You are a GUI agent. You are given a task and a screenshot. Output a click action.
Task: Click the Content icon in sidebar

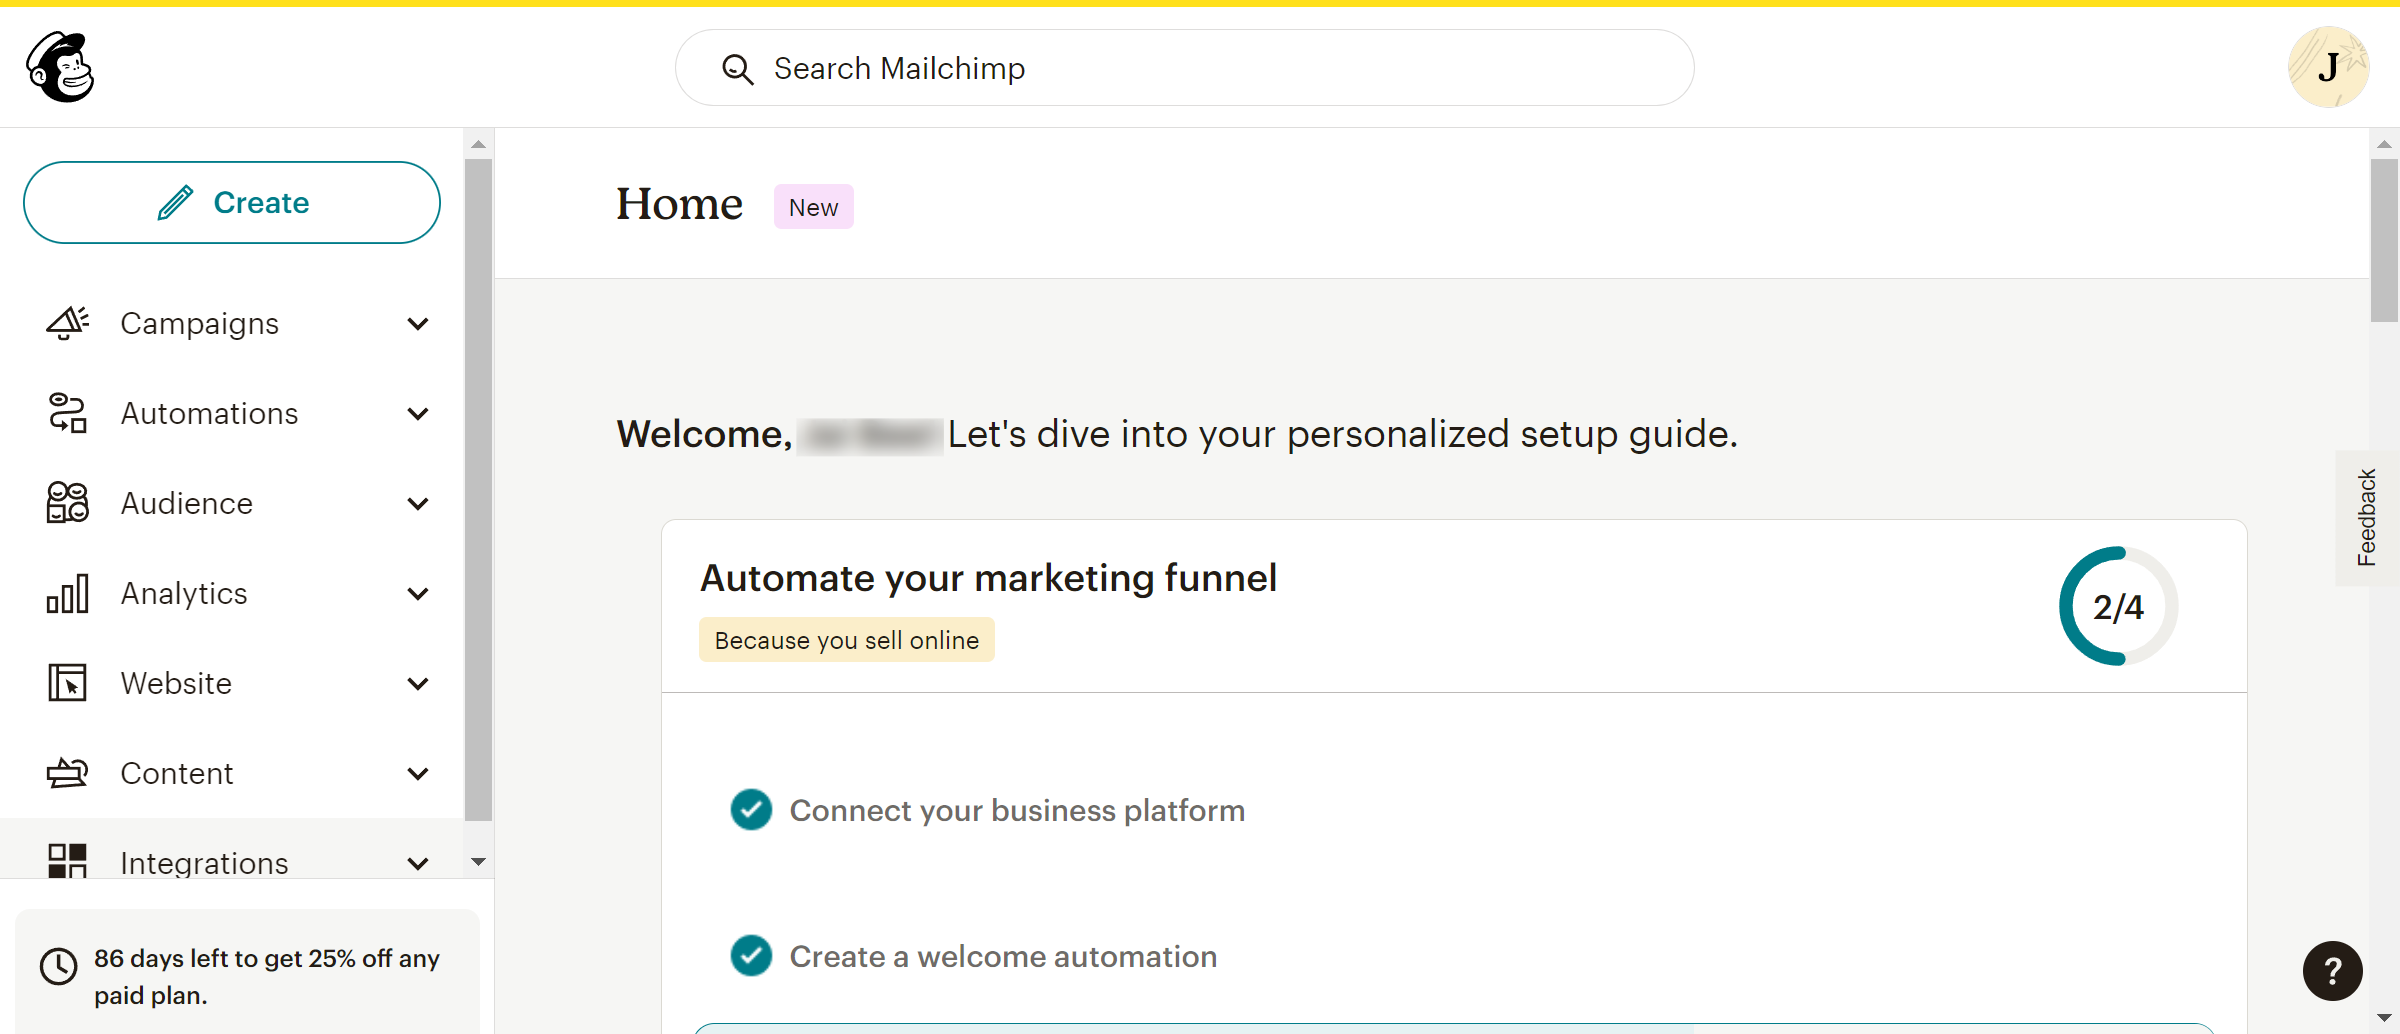click(x=67, y=773)
